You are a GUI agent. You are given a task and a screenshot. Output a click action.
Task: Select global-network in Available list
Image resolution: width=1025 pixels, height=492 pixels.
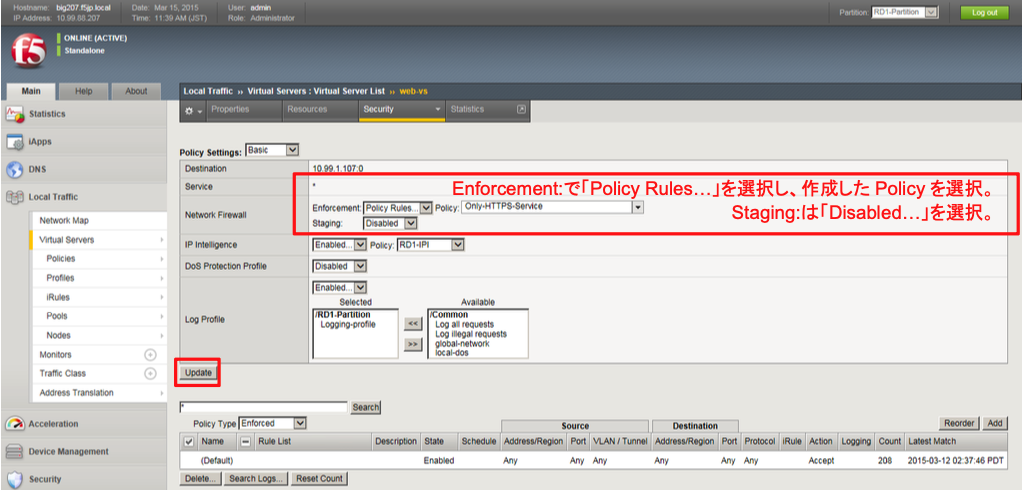tap(462, 344)
